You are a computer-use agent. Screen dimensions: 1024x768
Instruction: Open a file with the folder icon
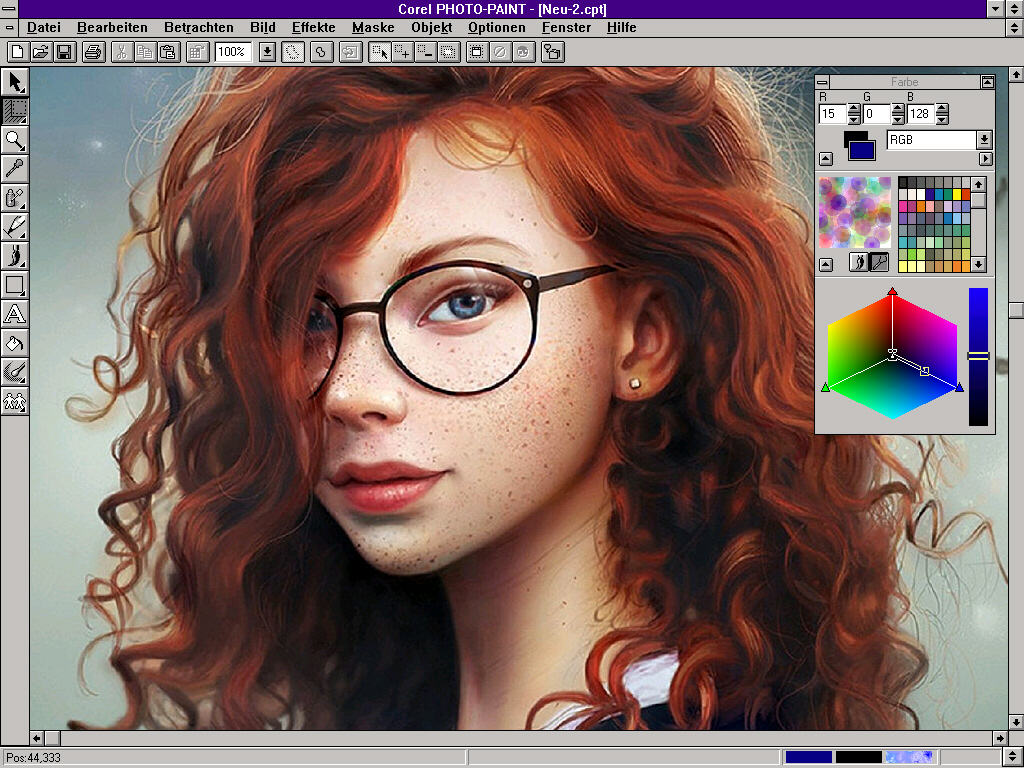pos(41,52)
